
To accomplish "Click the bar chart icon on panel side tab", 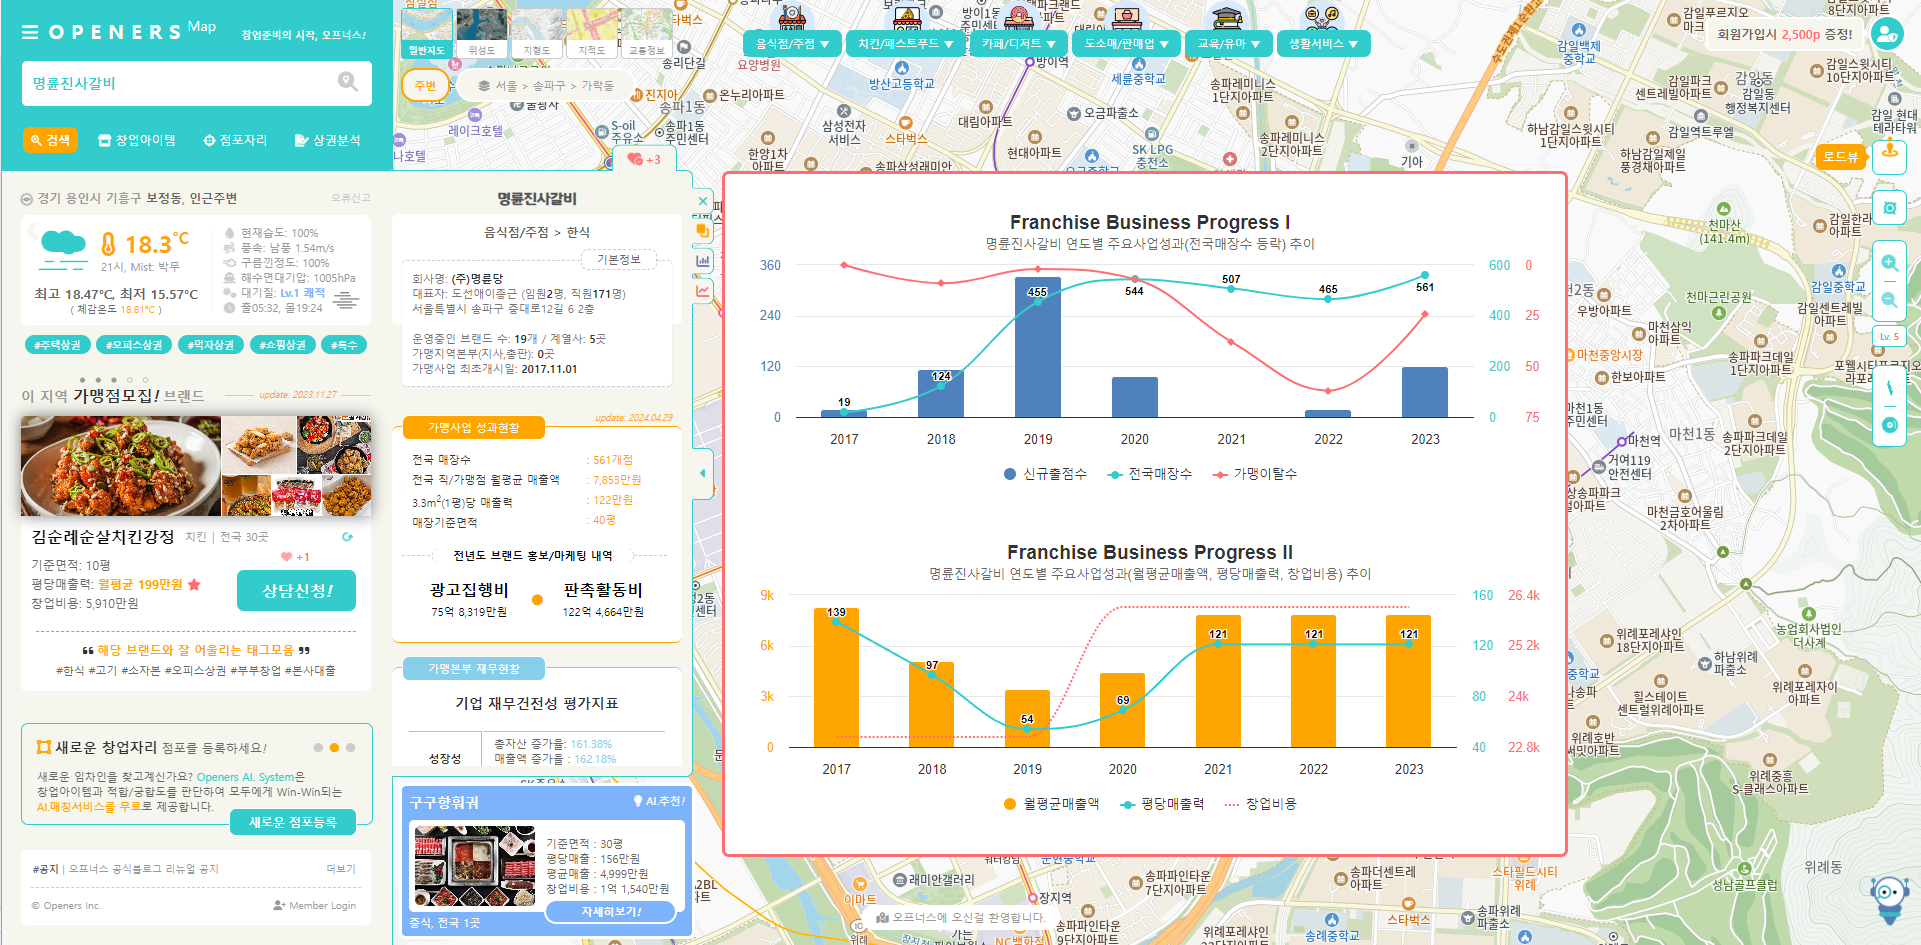I will 703,261.
